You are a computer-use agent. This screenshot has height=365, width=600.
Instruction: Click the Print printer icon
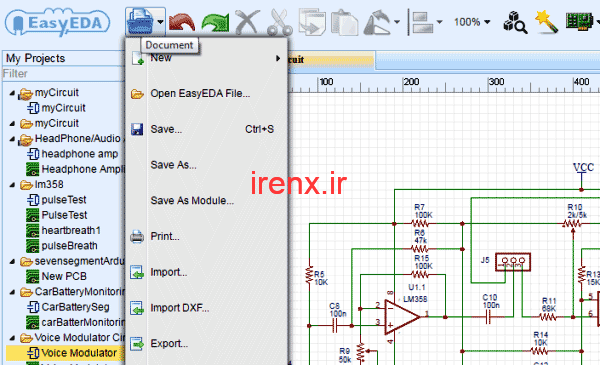(x=137, y=237)
